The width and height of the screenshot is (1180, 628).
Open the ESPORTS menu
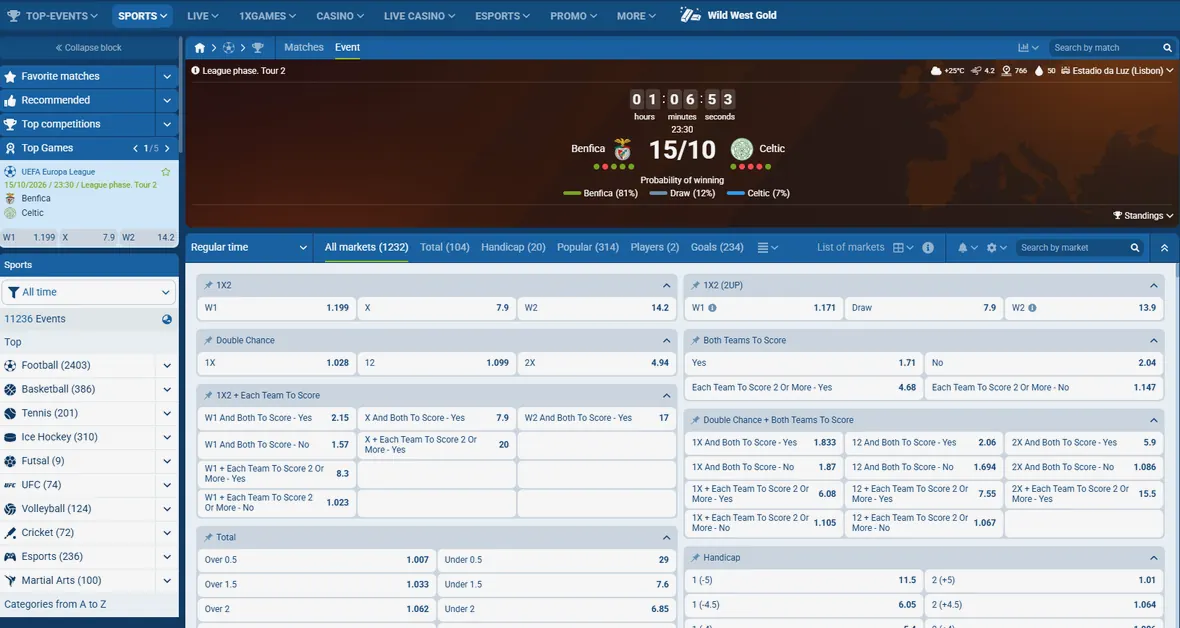[x=503, y=16]
